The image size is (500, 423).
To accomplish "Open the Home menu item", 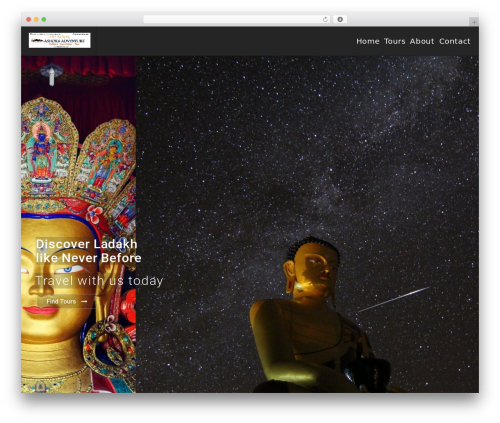I will (x=368, y=41).
